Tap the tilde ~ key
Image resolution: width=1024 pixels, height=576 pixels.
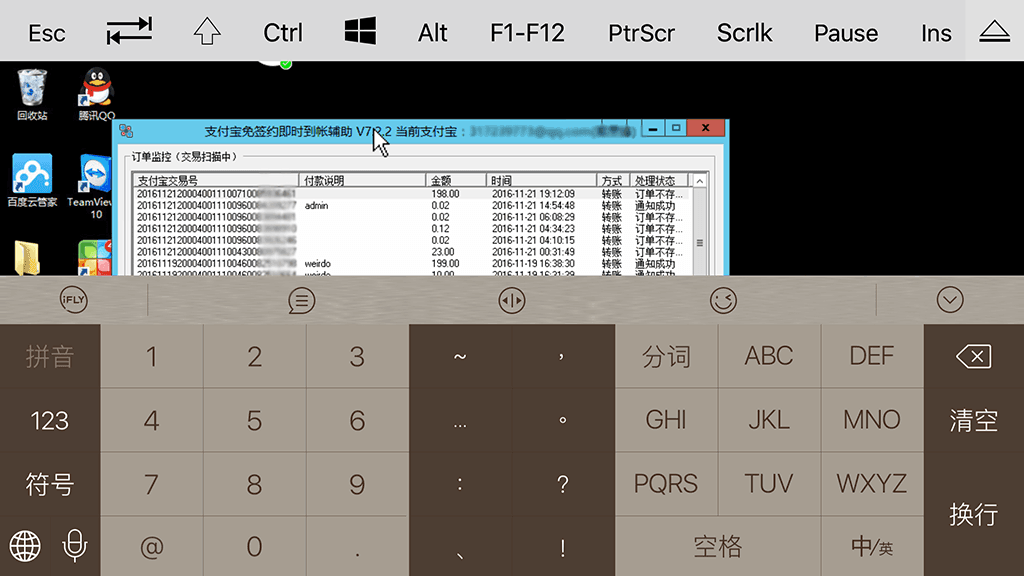click(x=460, y=357)
